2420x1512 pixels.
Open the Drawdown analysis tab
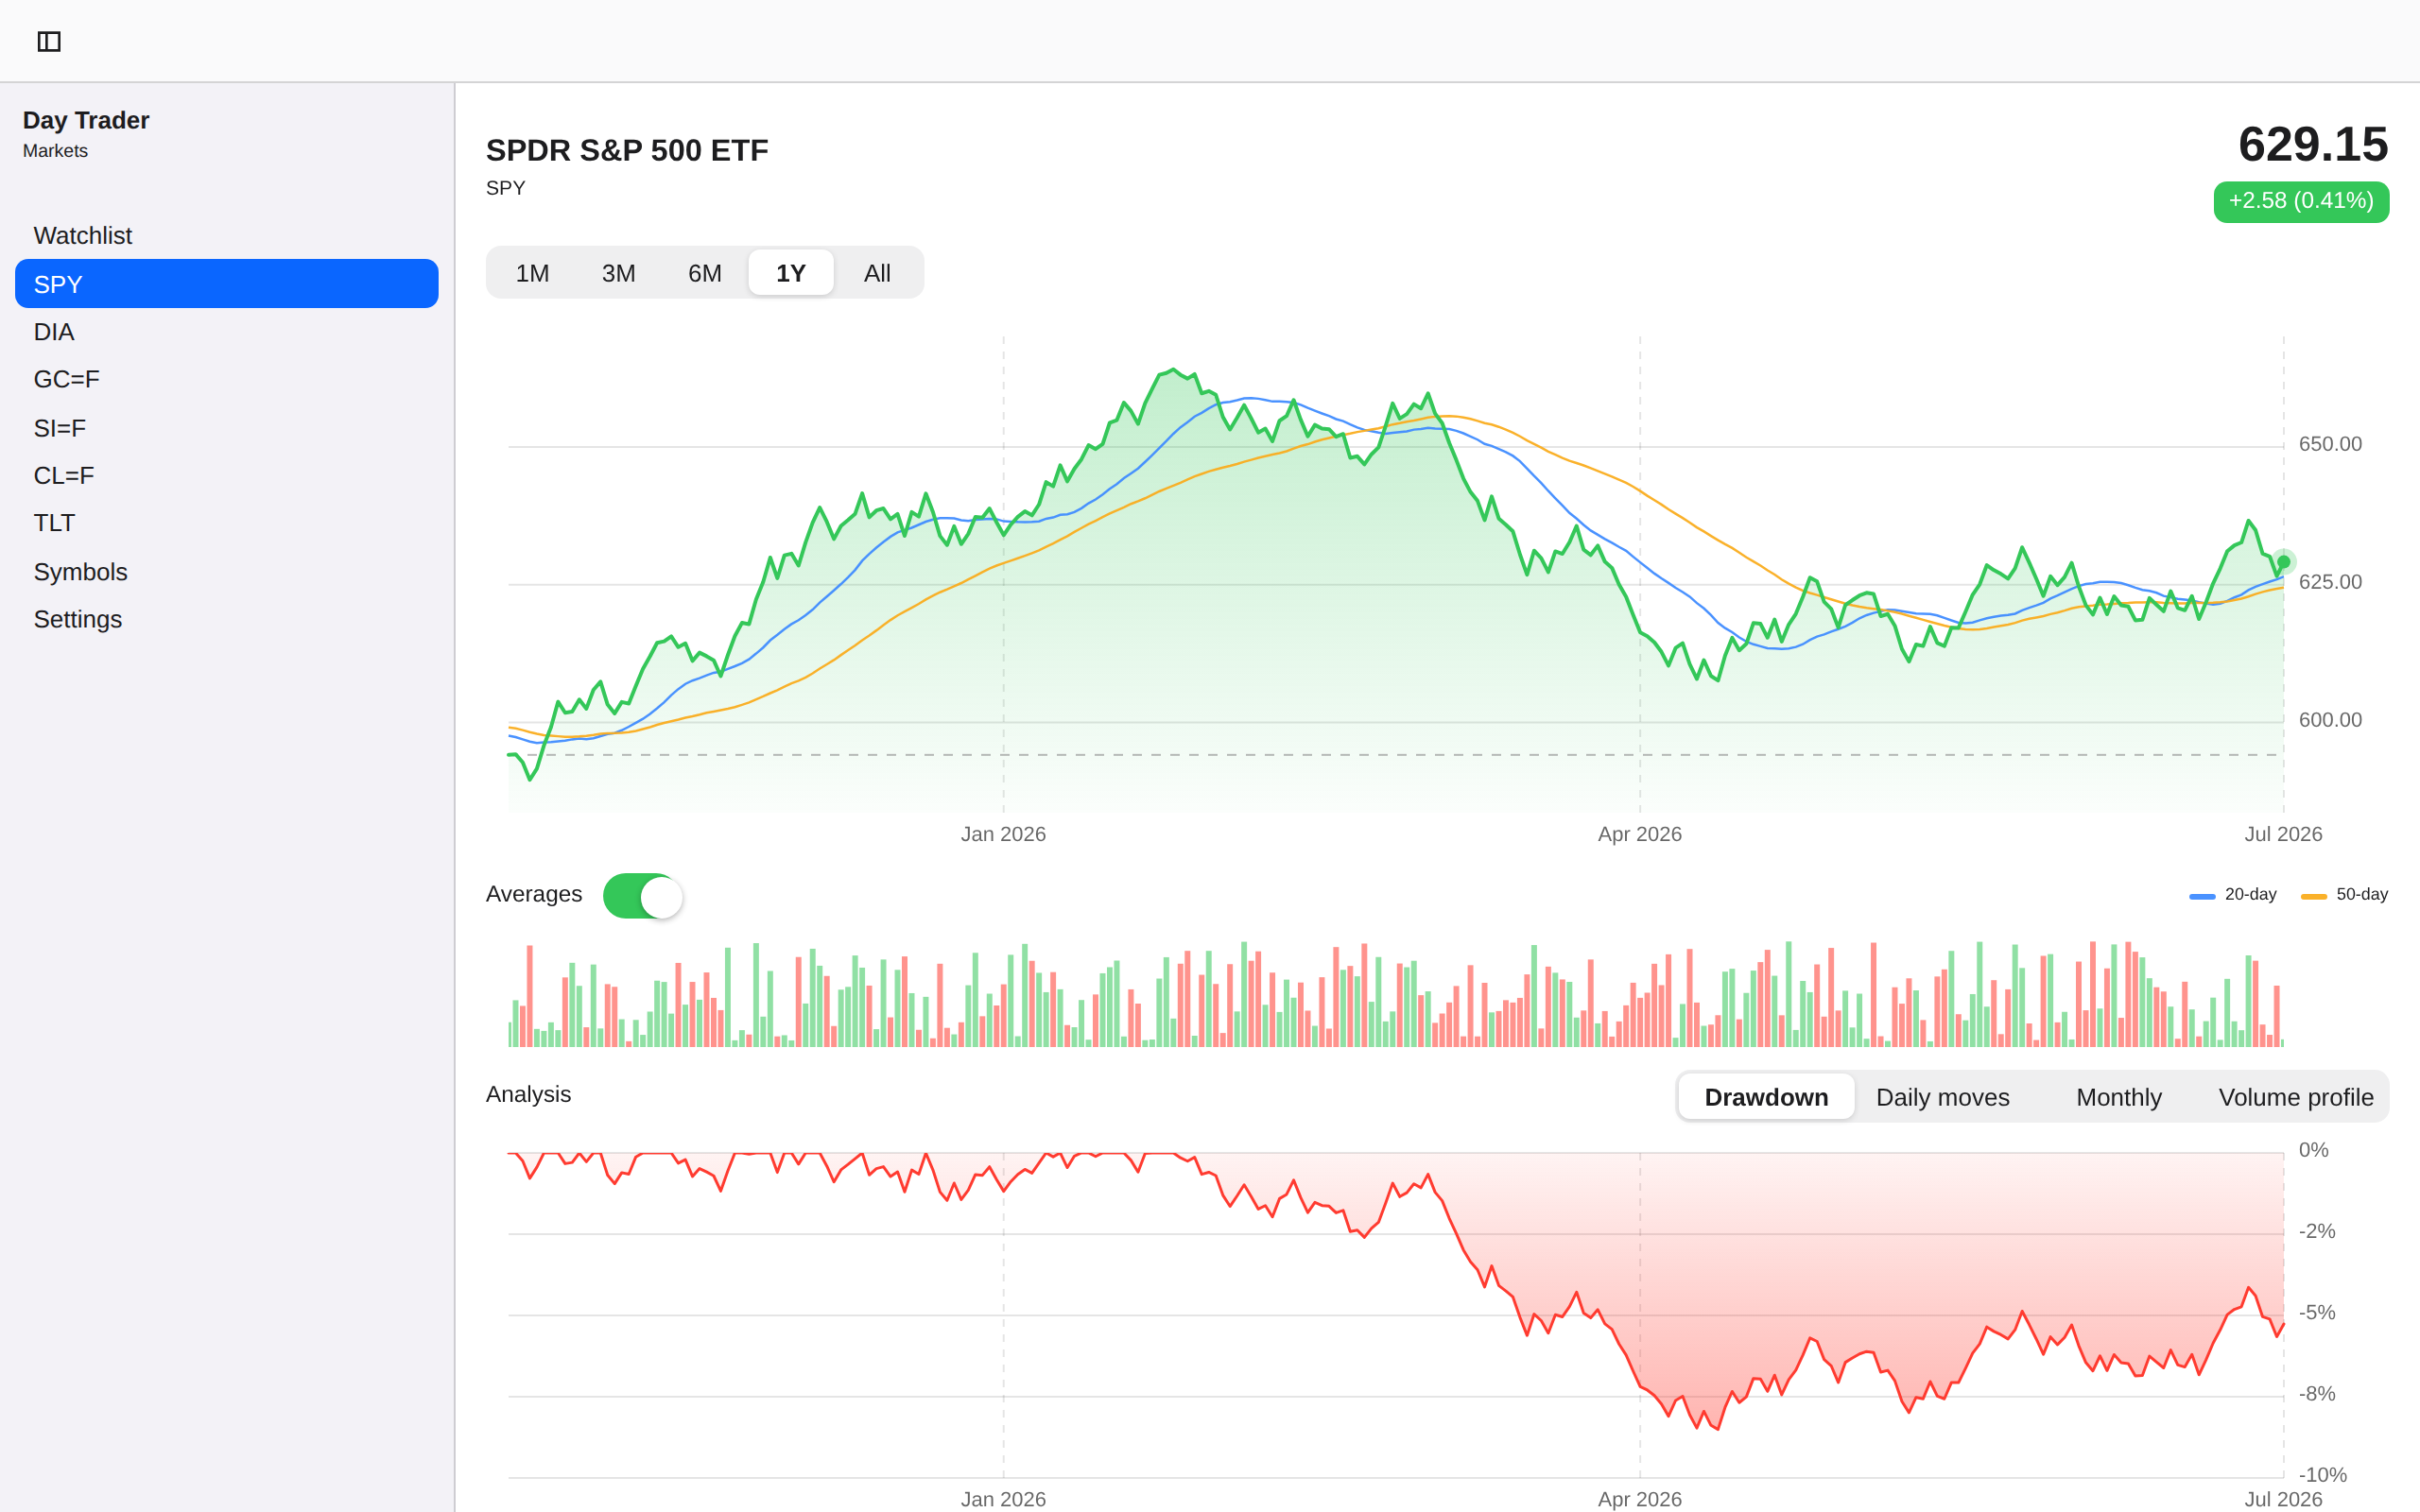click(1766, 1097)
